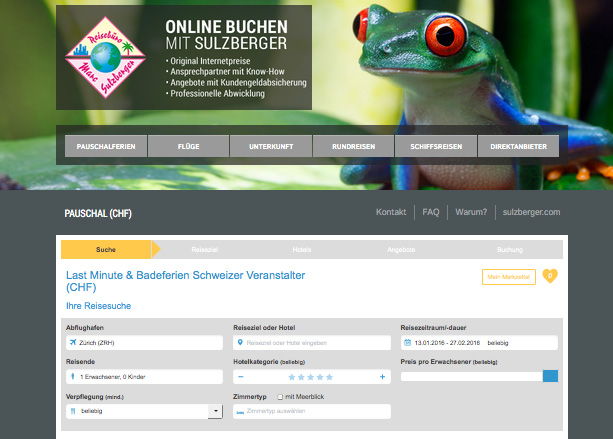Click the person icon in Reisende
Image resolution: width=613 pixels, height=439 pixels.
tap(73, 377)
